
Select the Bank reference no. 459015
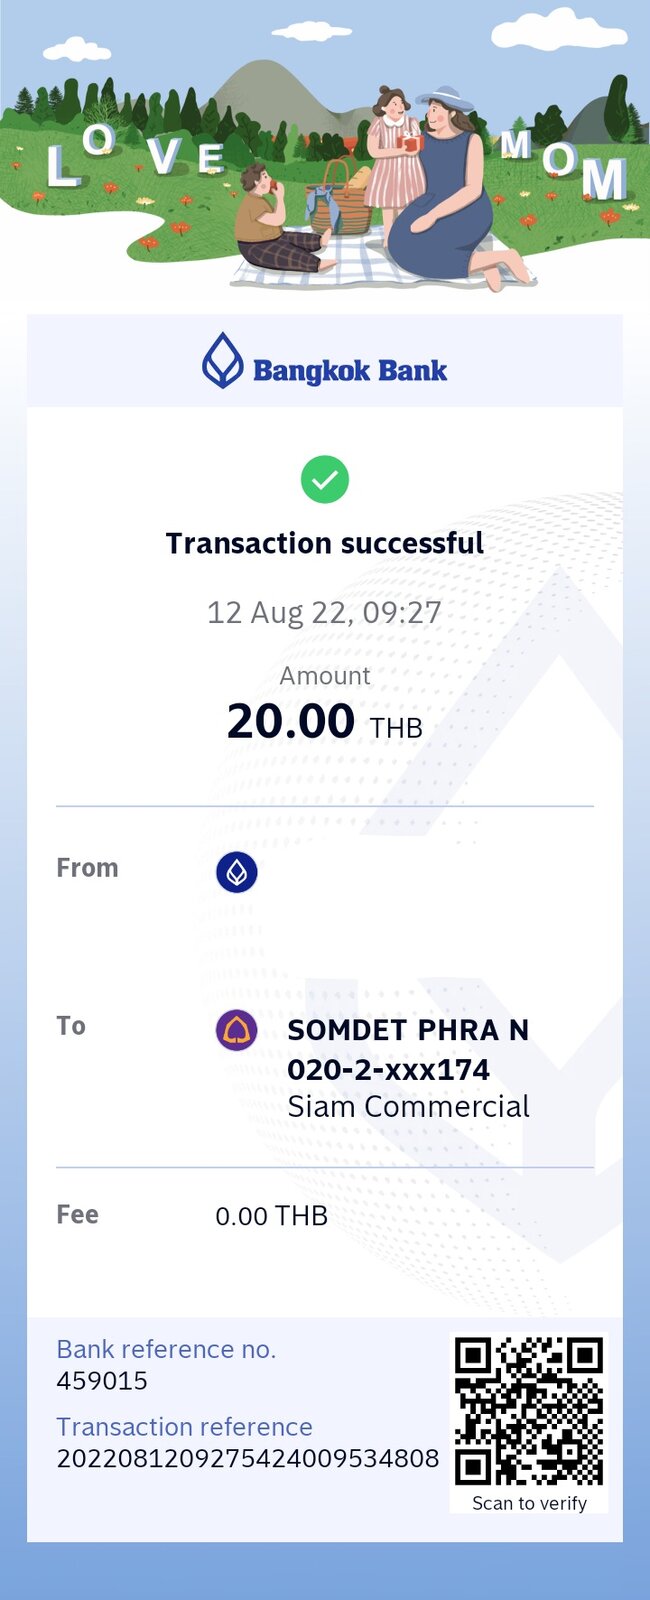click(102, 1380)
